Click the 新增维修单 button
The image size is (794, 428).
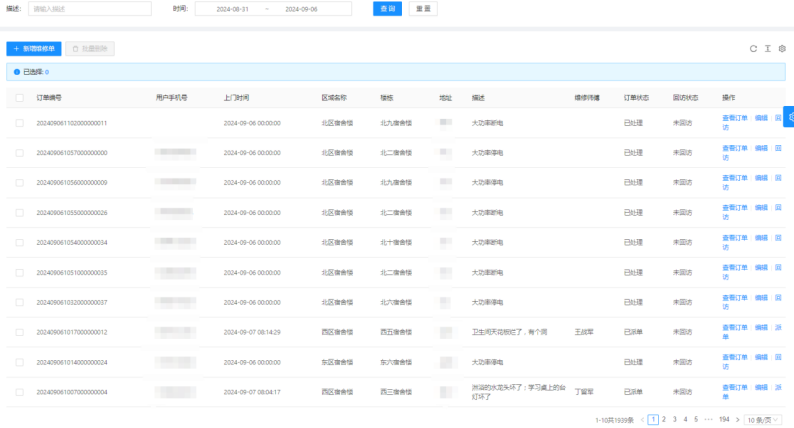click(34, 48)
